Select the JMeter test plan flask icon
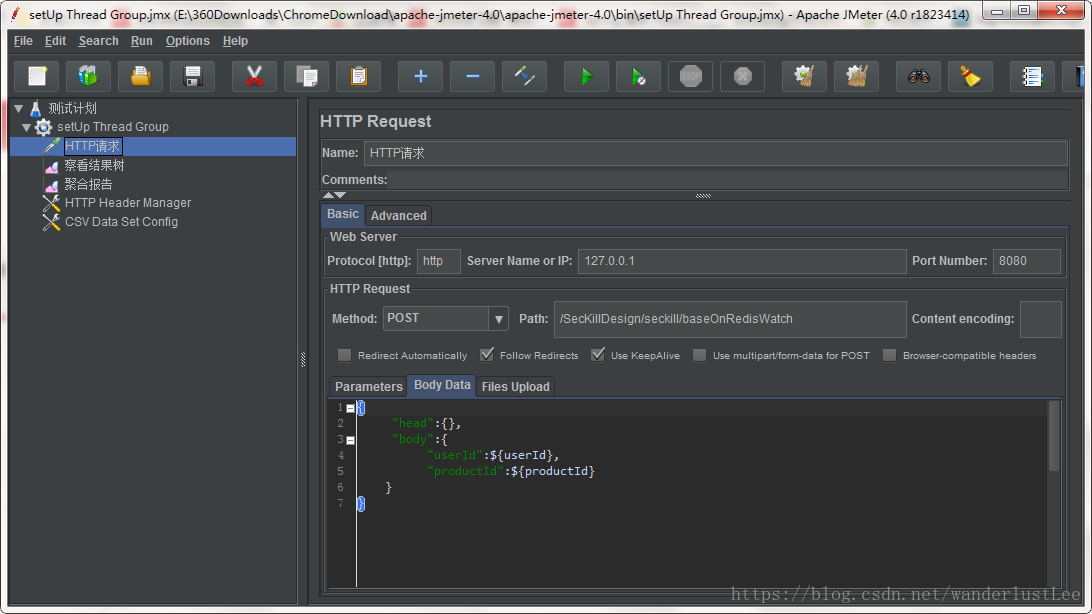 click(x=36, y=109)
